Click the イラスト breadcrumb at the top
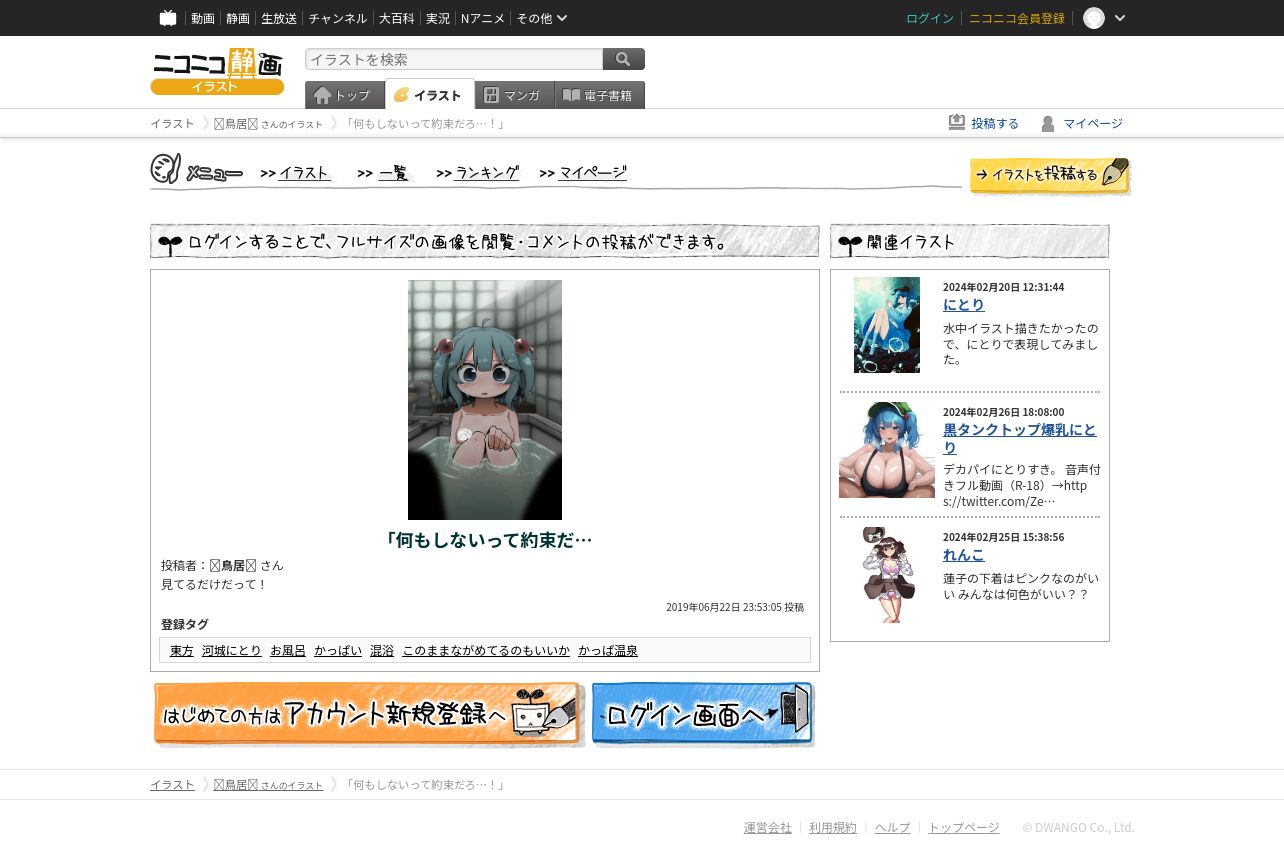This screenshot has width=1284, height=854. [172, 124]
